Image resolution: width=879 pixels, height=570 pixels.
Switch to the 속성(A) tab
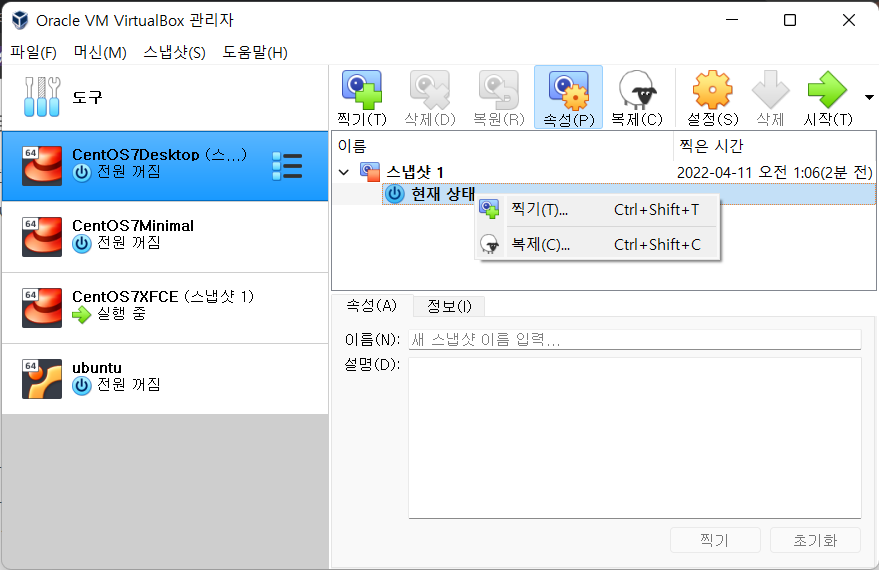(372, 305)
